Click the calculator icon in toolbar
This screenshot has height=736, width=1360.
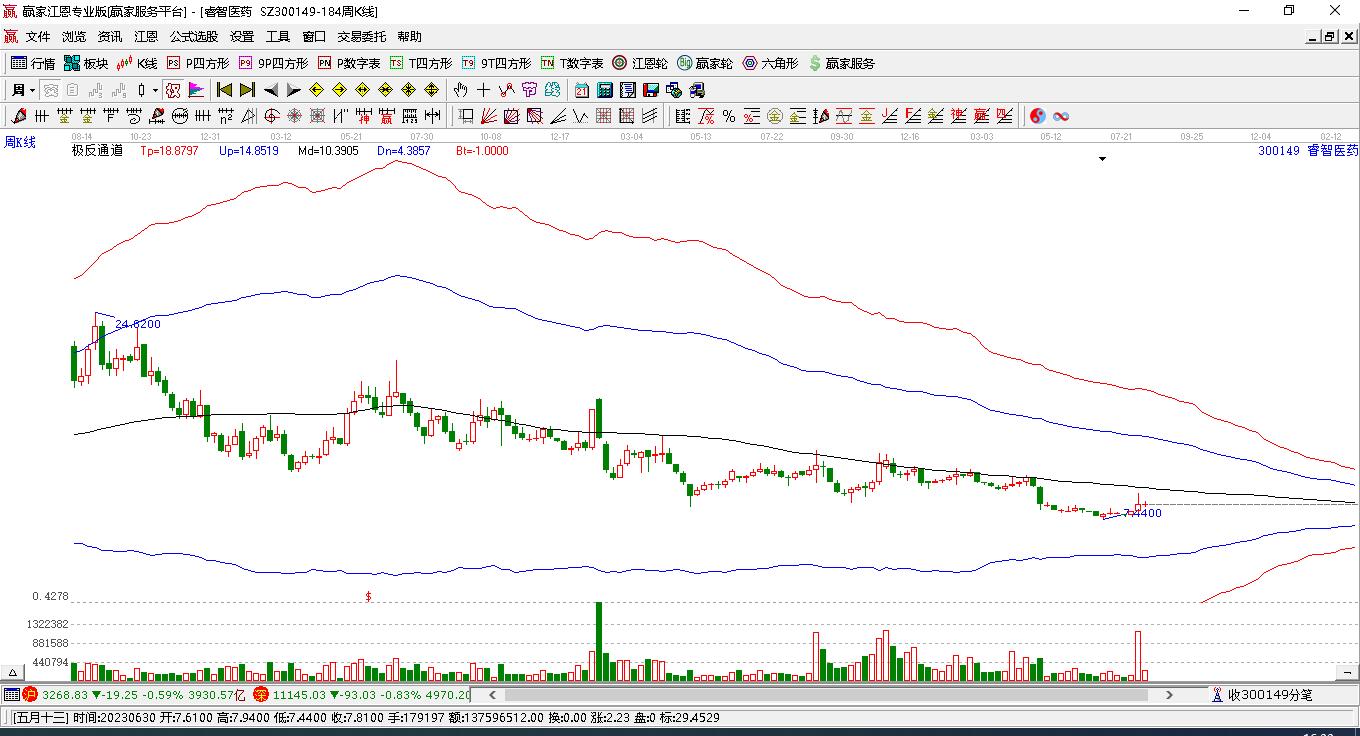point(604,90)
